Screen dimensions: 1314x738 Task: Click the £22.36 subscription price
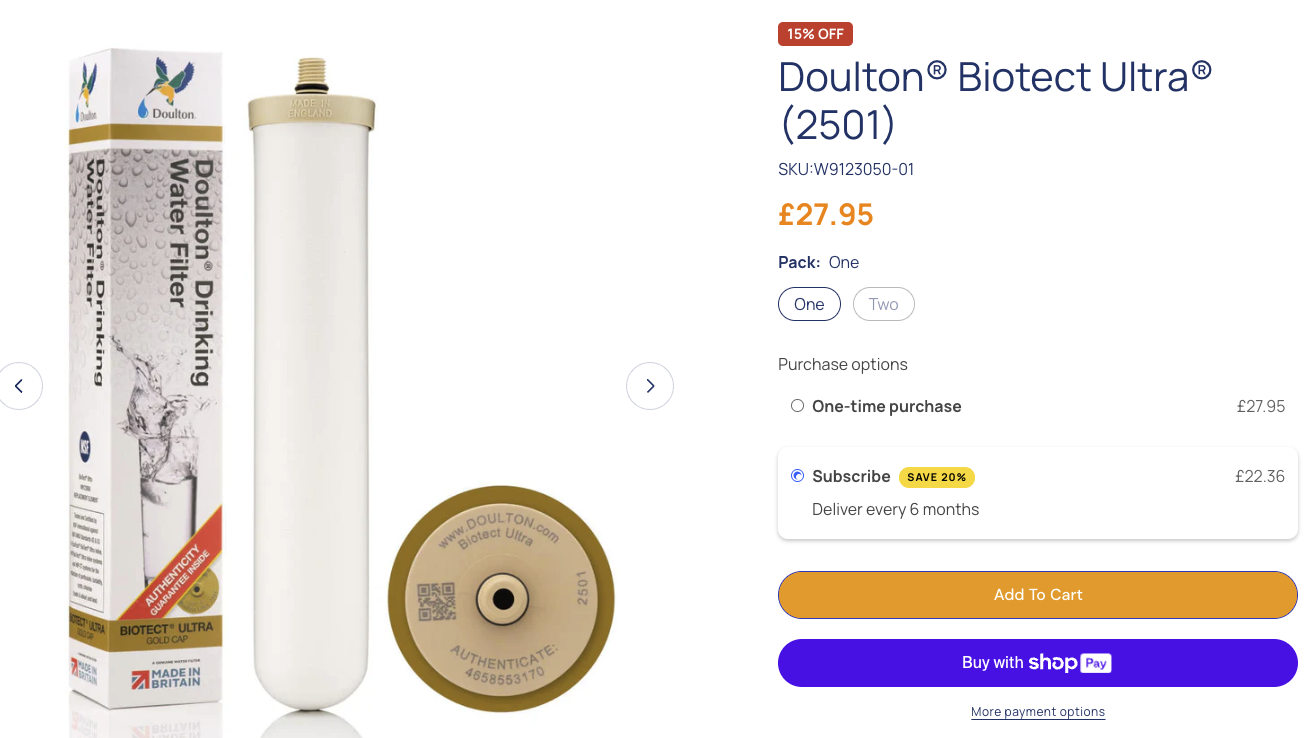(1259, 476)
